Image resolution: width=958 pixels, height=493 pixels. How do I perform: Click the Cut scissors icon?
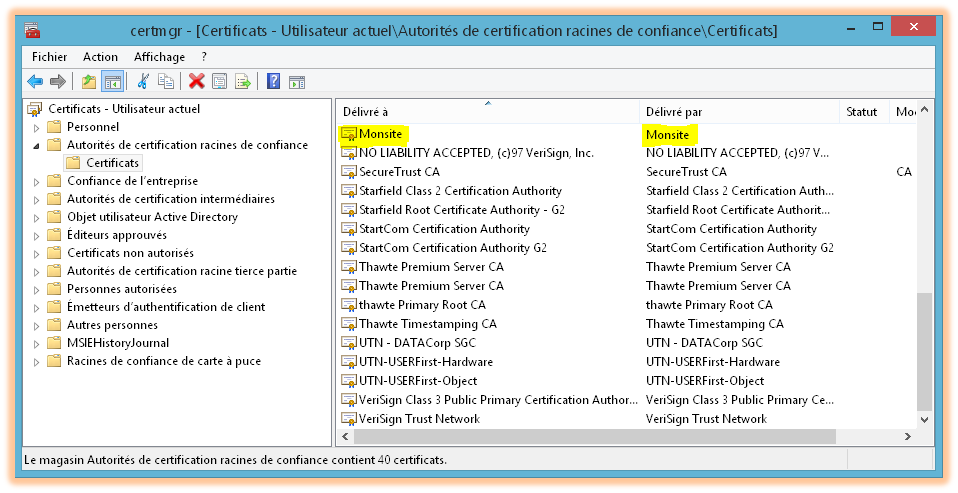coord(143,81)
